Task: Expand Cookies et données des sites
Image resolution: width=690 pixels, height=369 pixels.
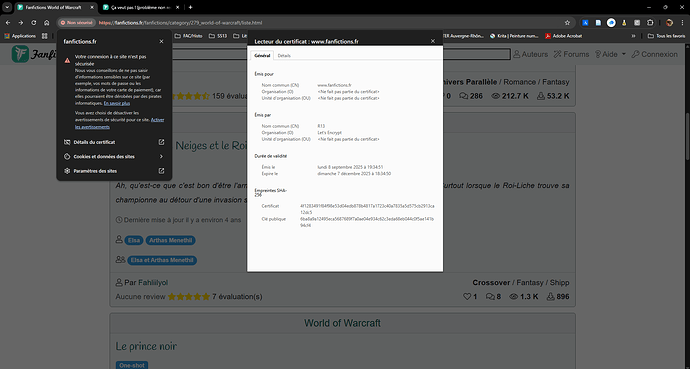Action: [114, 157]
